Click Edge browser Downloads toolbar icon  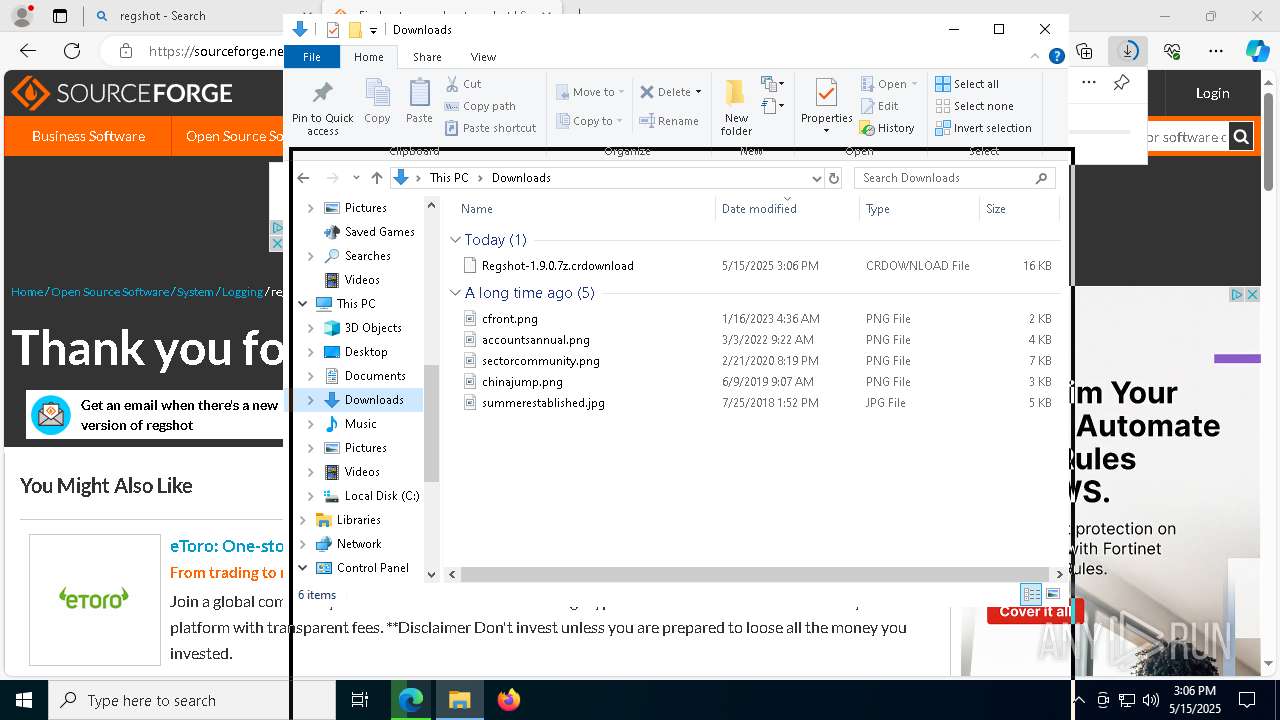point(1128,51)
